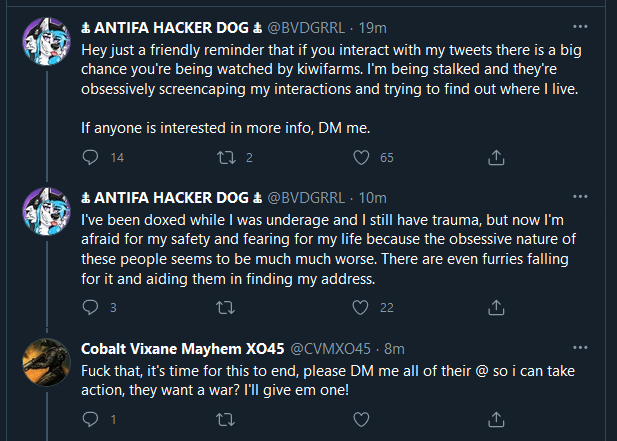Open more options on the 8m reply
This screenshot has width=617, height=441.
pyautogui.click(x=580, y=347)
